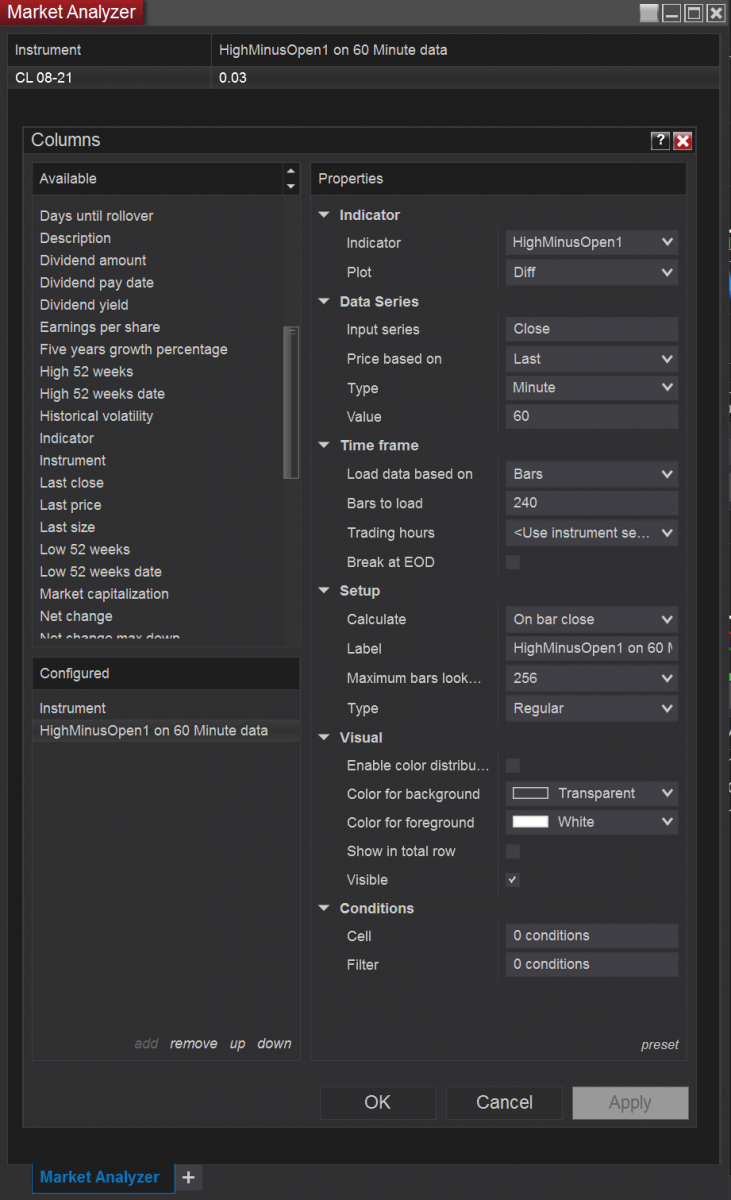Enable the Break at EOD checkbox
The width and height of the screenshot is (731, 1200).
point(513,562)
